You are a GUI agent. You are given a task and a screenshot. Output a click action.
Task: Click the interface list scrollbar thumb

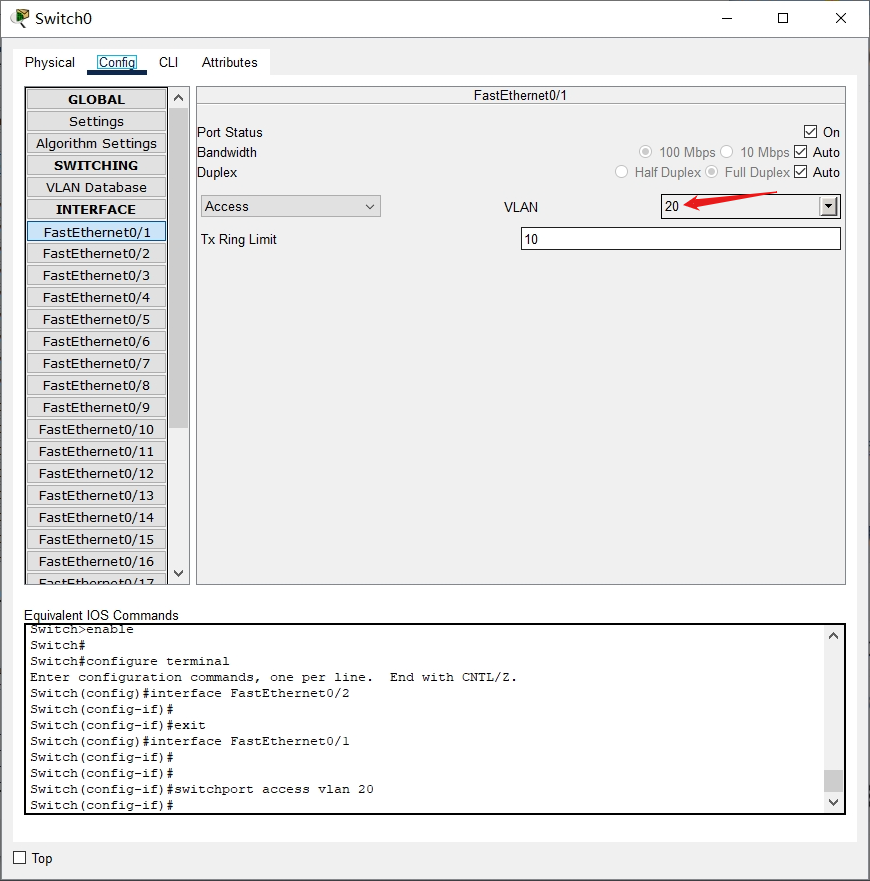179,268
